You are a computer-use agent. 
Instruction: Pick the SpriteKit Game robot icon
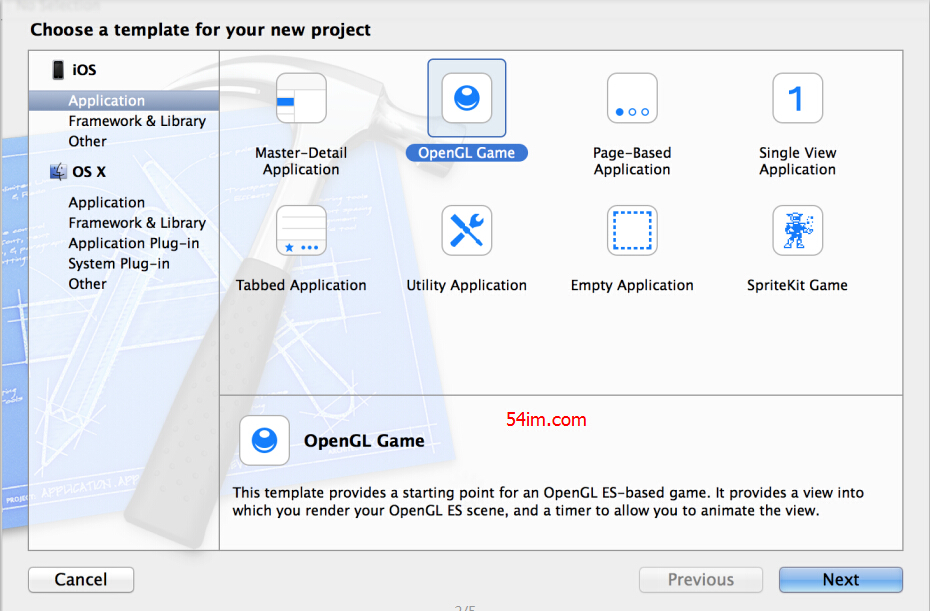click(797, 231)
